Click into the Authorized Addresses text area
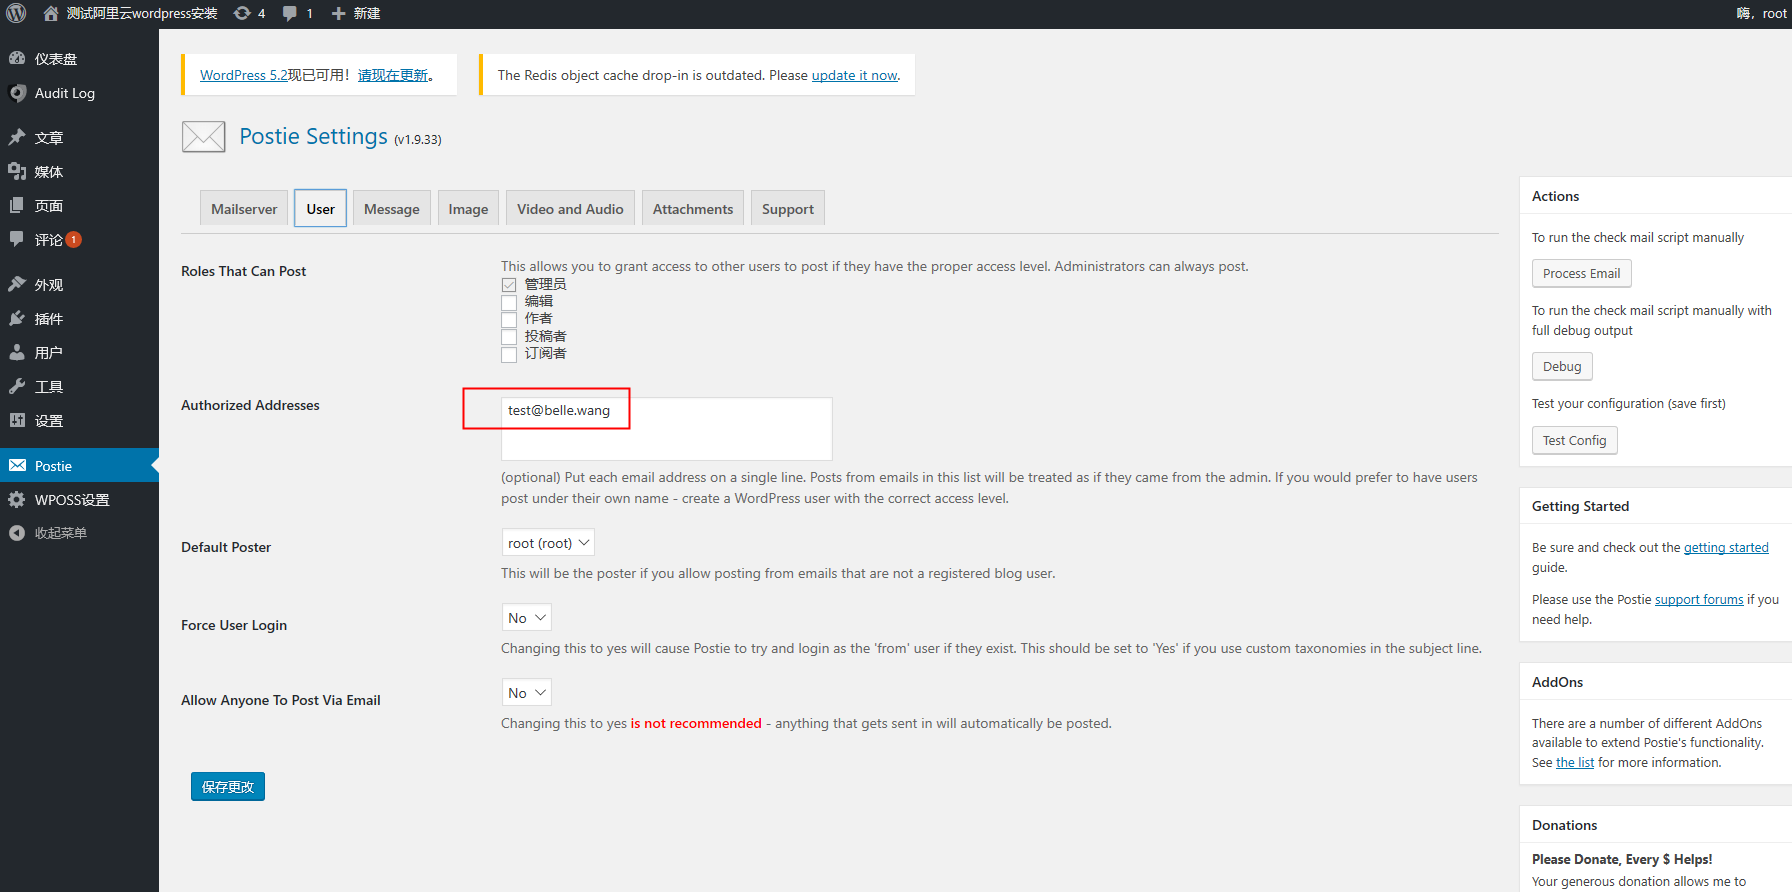Screen dimensions: 1792x892 tap(666, 429)
